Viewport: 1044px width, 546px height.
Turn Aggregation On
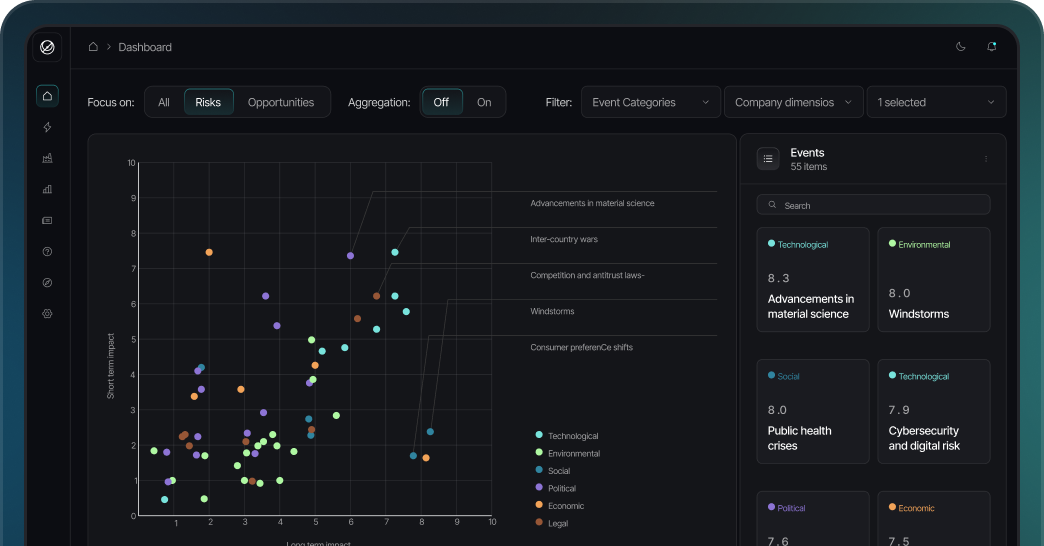click(484, 102)
